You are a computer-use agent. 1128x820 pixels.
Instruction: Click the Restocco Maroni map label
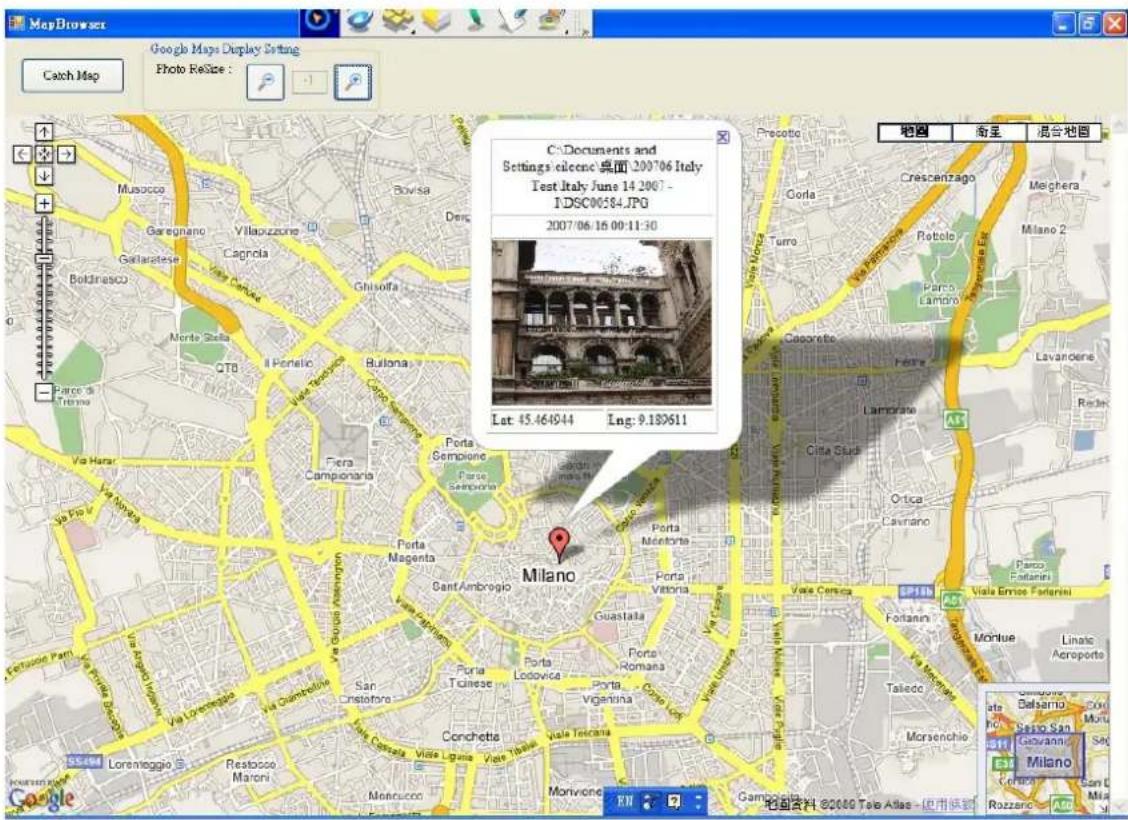250,770
